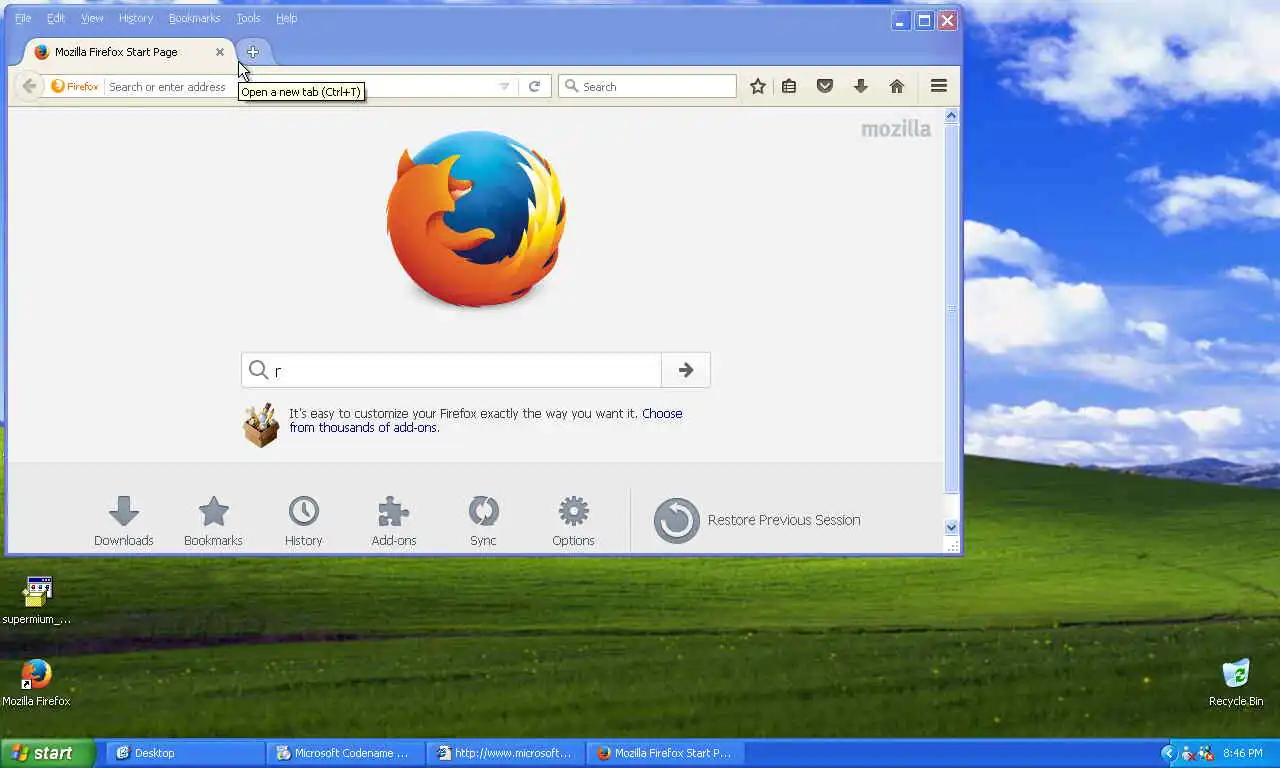Screen dimensions: 1280x768
Task: Minimize the Firefox window
Action: click(x=900, y=20)
